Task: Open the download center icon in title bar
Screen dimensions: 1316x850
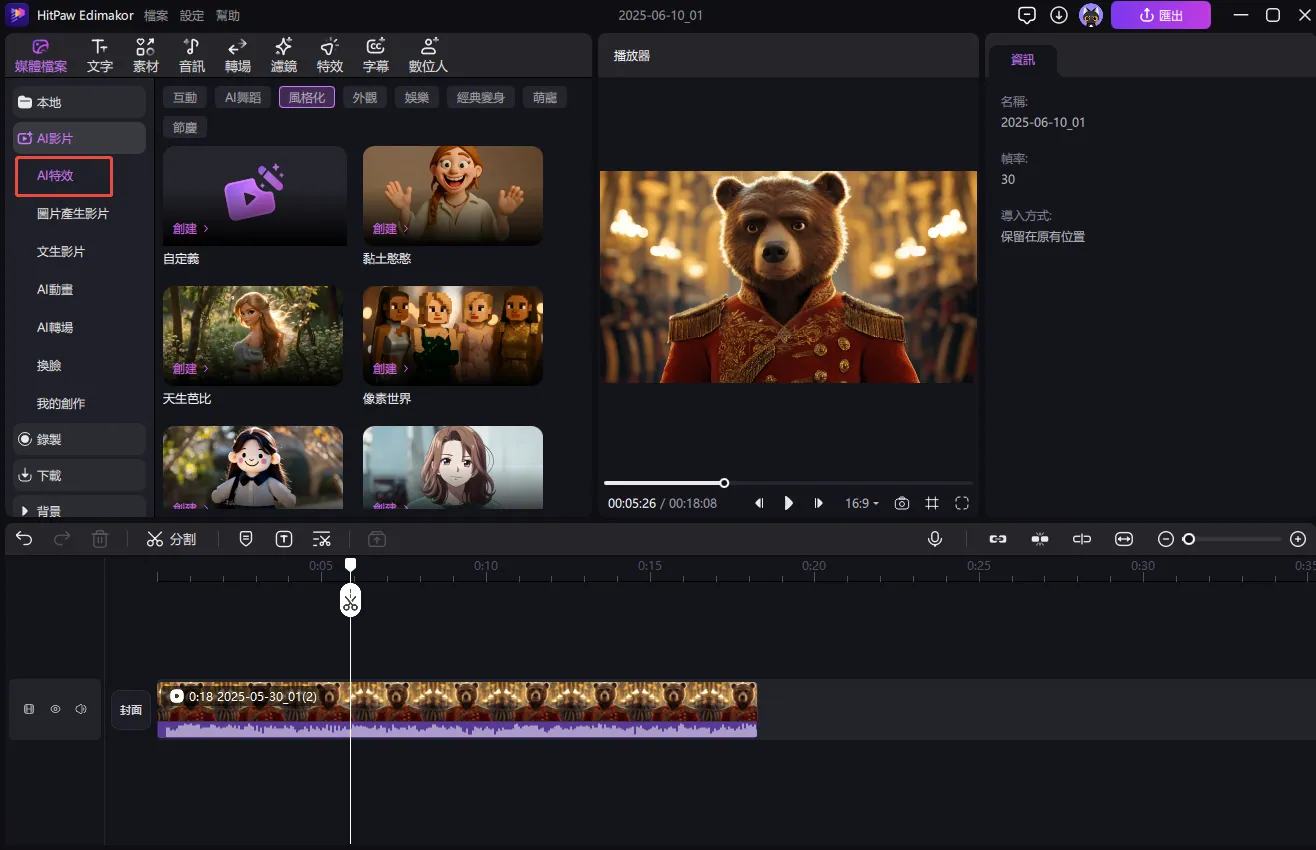Action: pos(1059,15)
